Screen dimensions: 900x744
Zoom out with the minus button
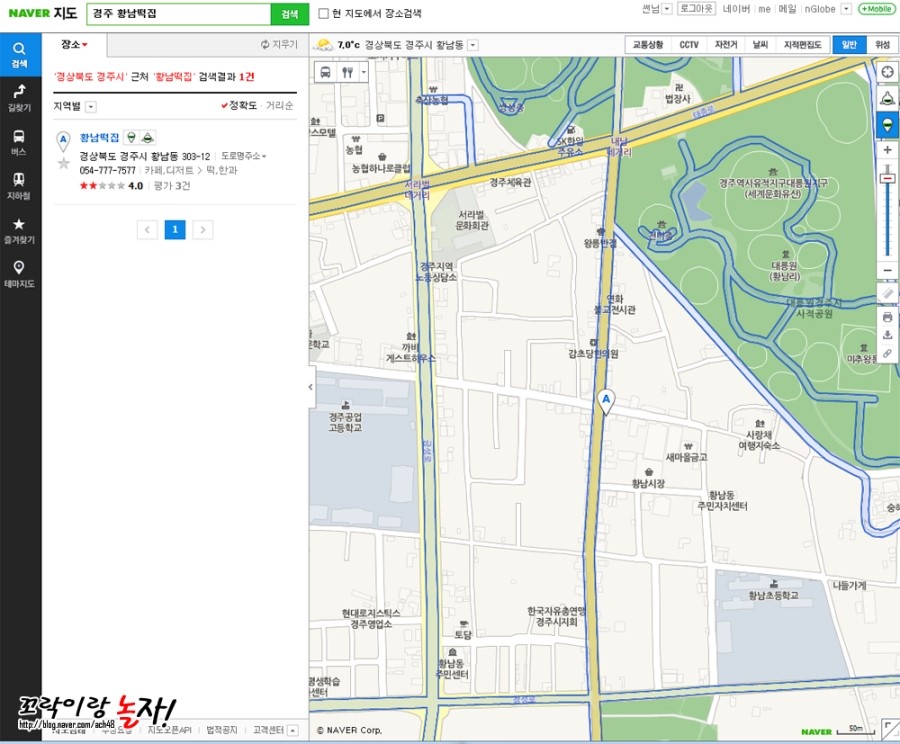887,270
